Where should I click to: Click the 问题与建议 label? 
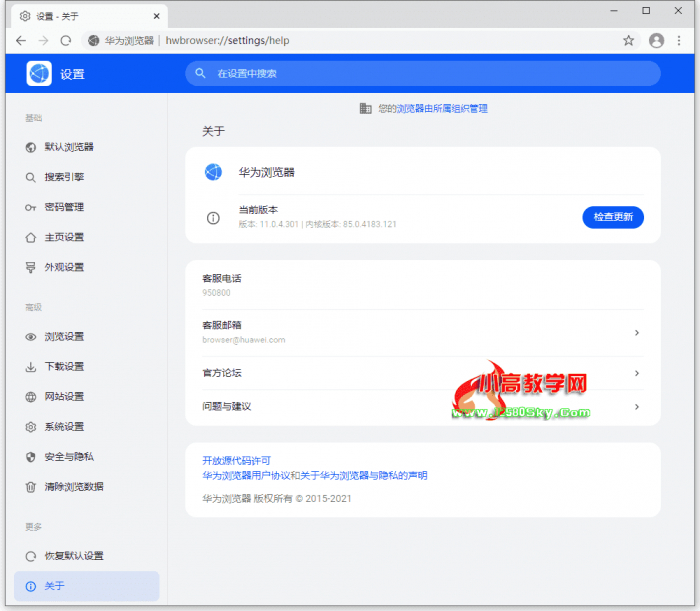227,406
